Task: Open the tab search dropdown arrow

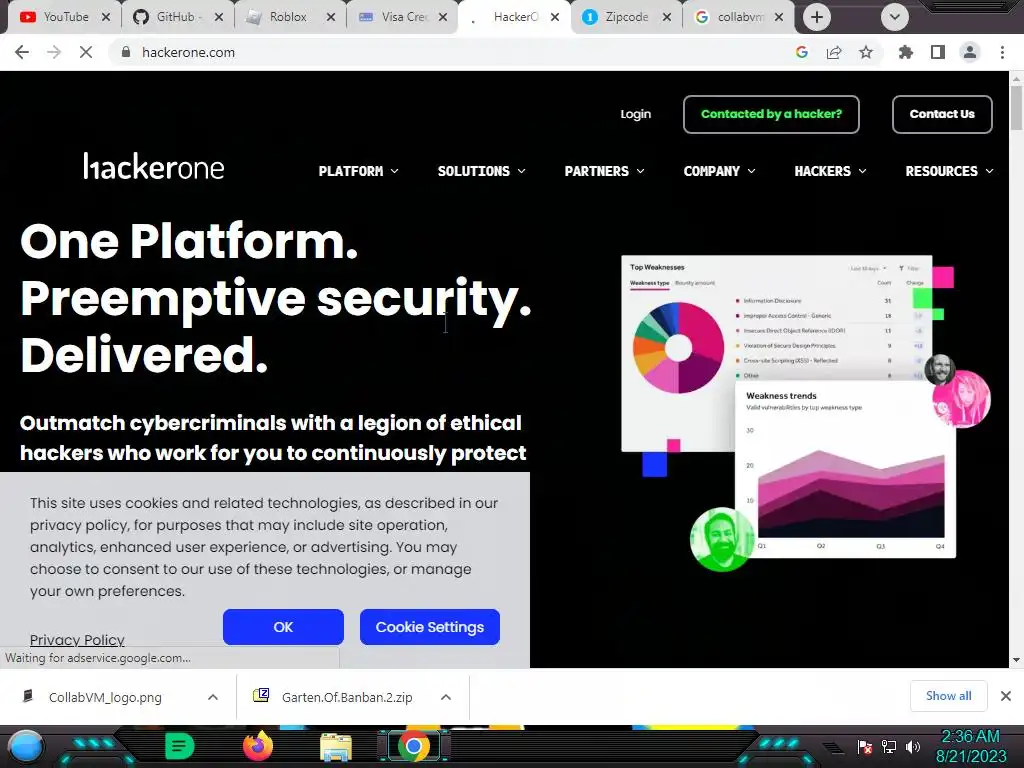Action: click(895, 17)
